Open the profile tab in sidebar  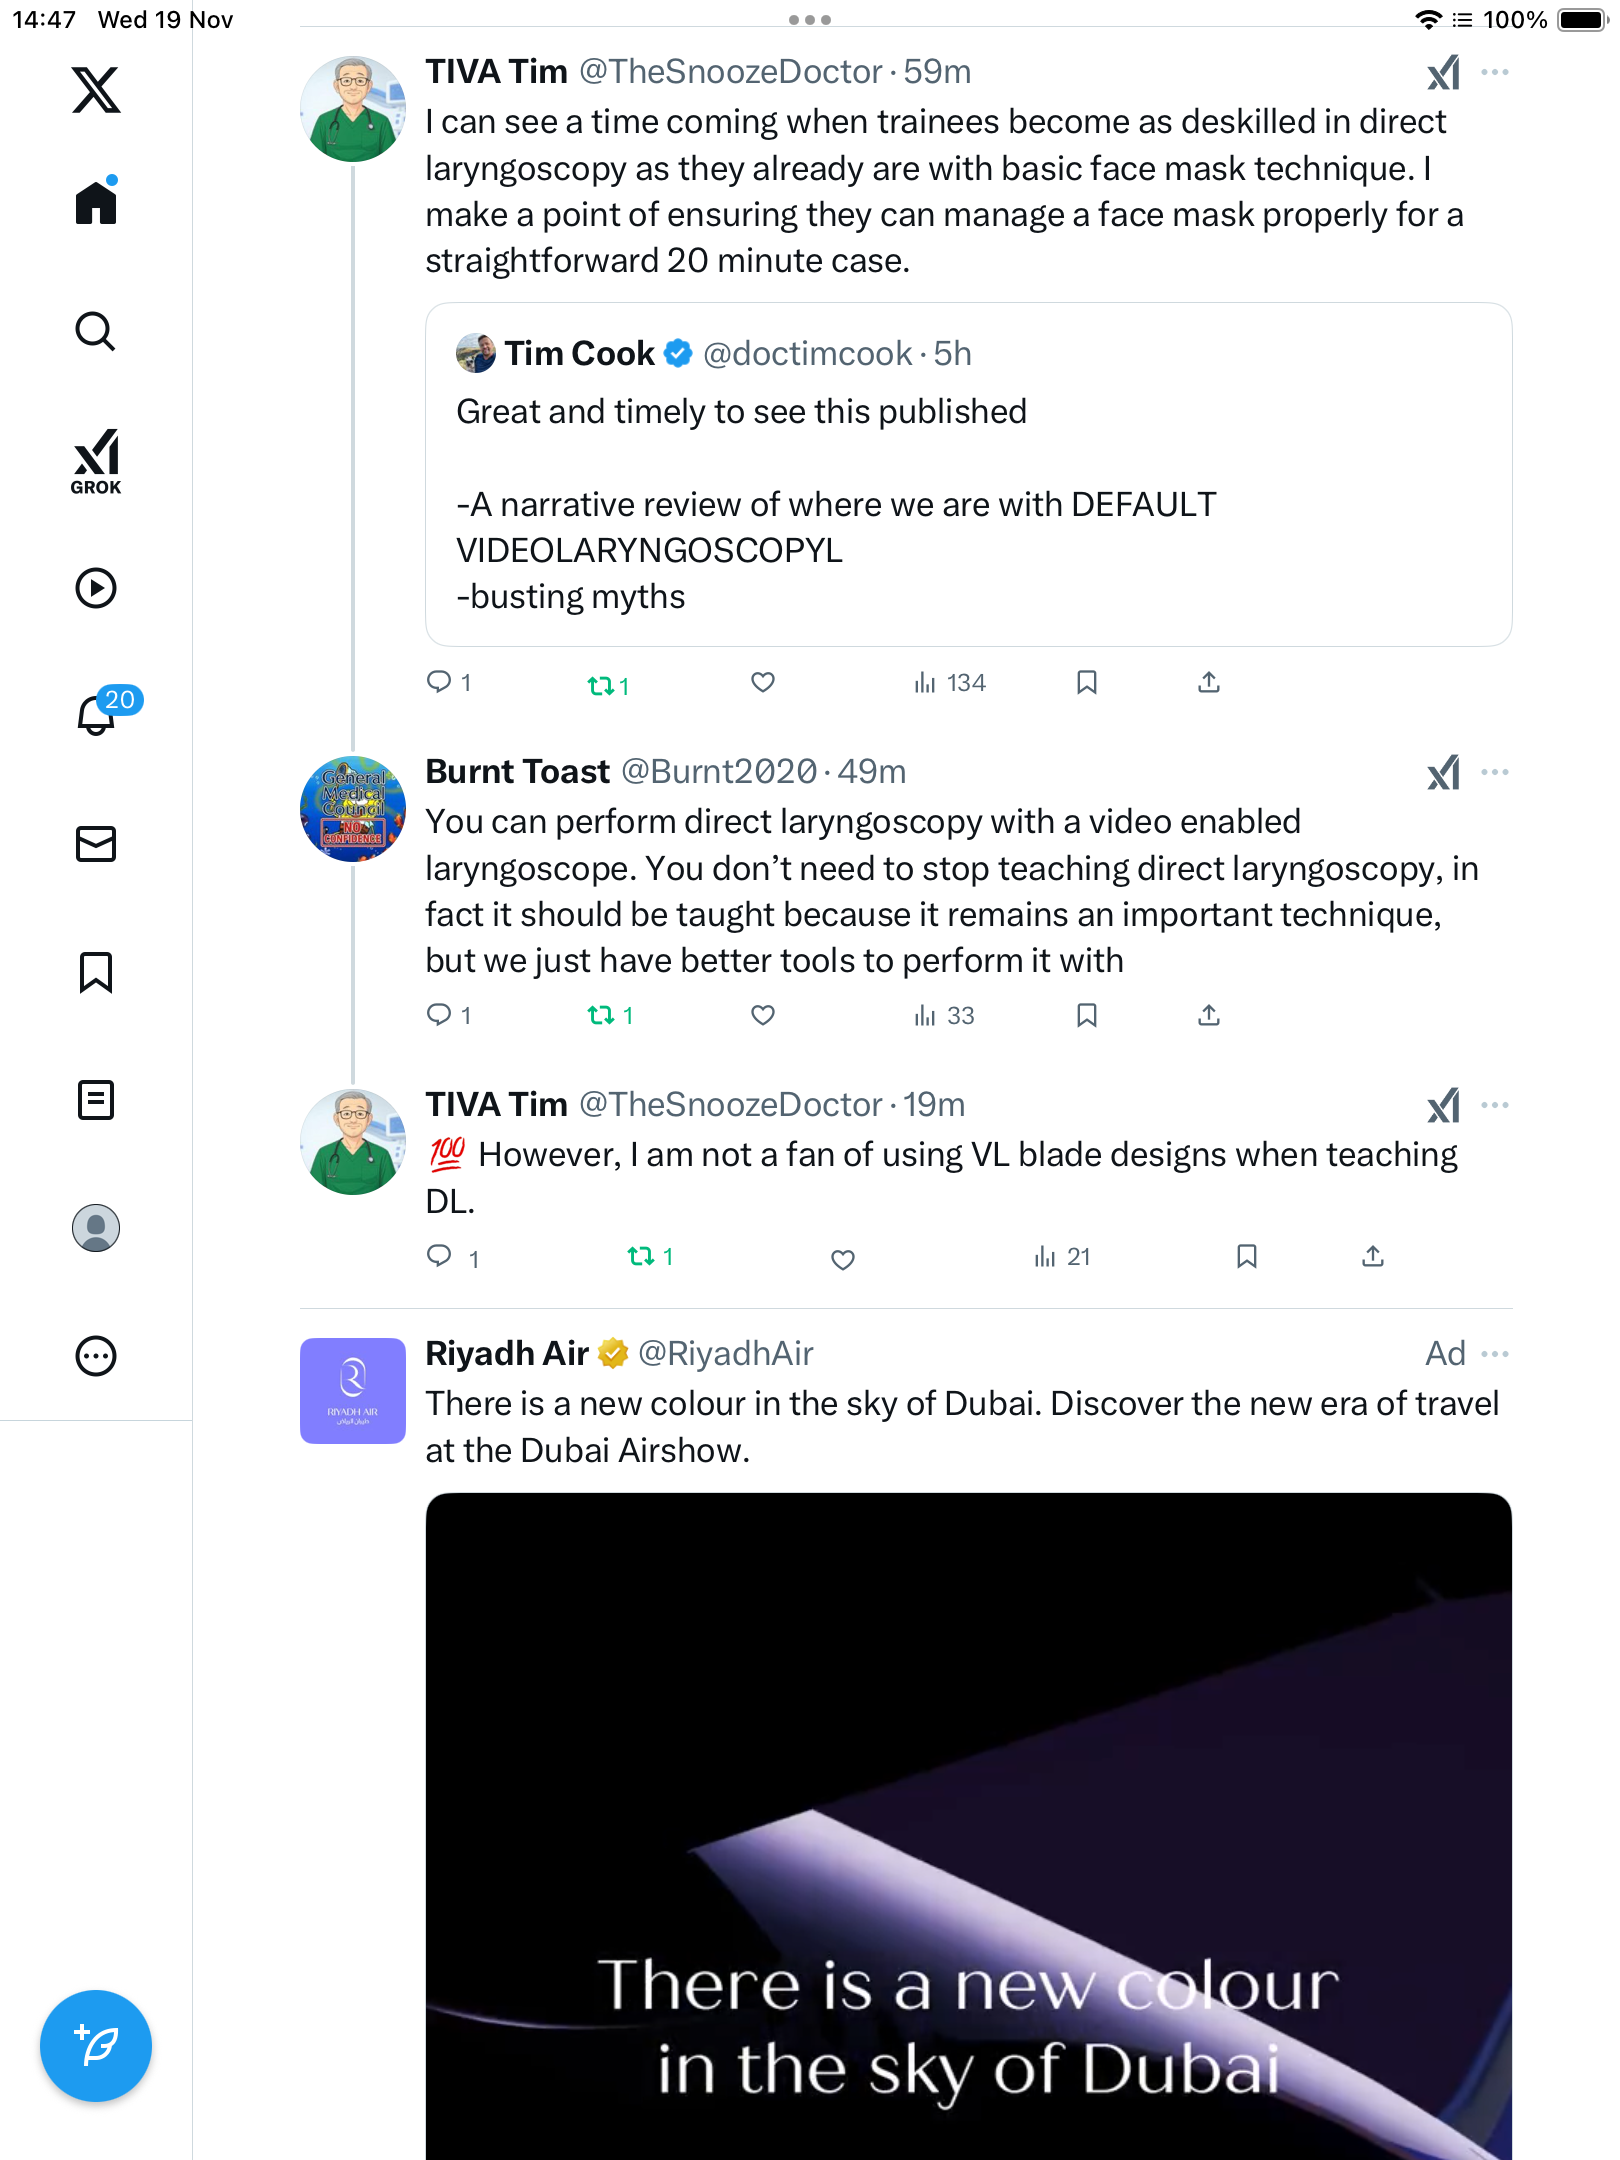[x=96, y=1228]
